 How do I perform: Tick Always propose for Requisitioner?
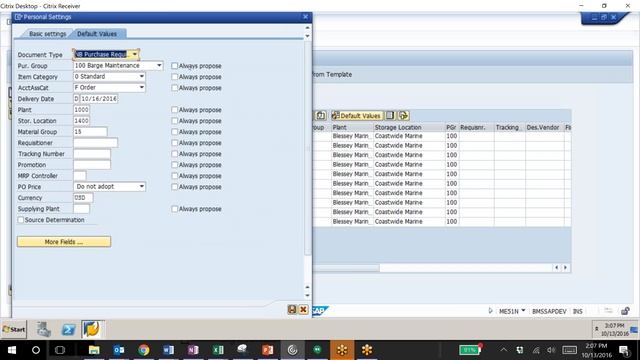pos(175,143)
